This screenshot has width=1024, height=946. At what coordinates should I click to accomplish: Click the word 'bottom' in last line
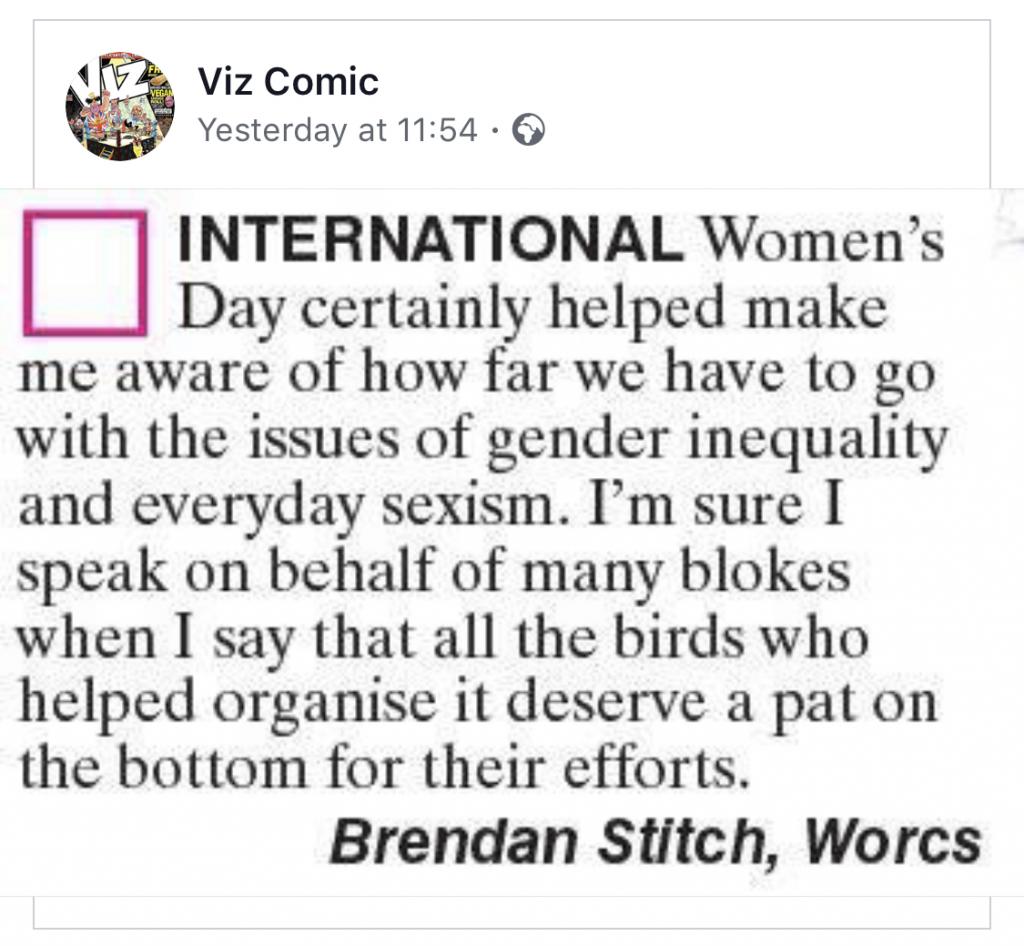pos(213,766)
